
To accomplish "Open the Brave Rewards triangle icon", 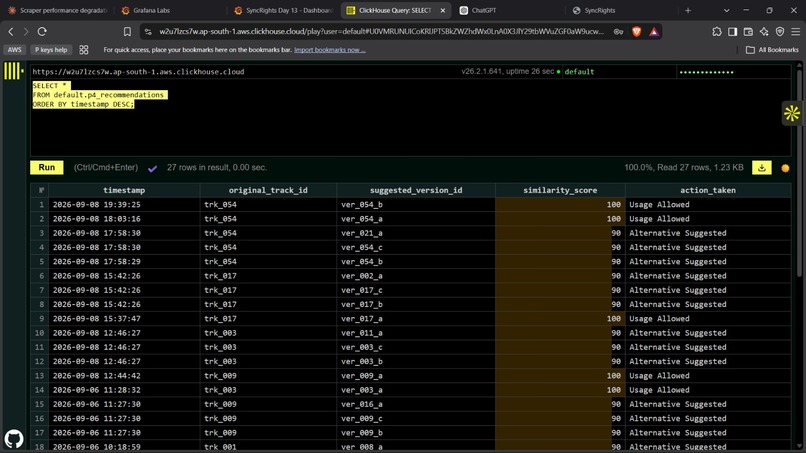I will pyautogui.click(x=654, y=31).
